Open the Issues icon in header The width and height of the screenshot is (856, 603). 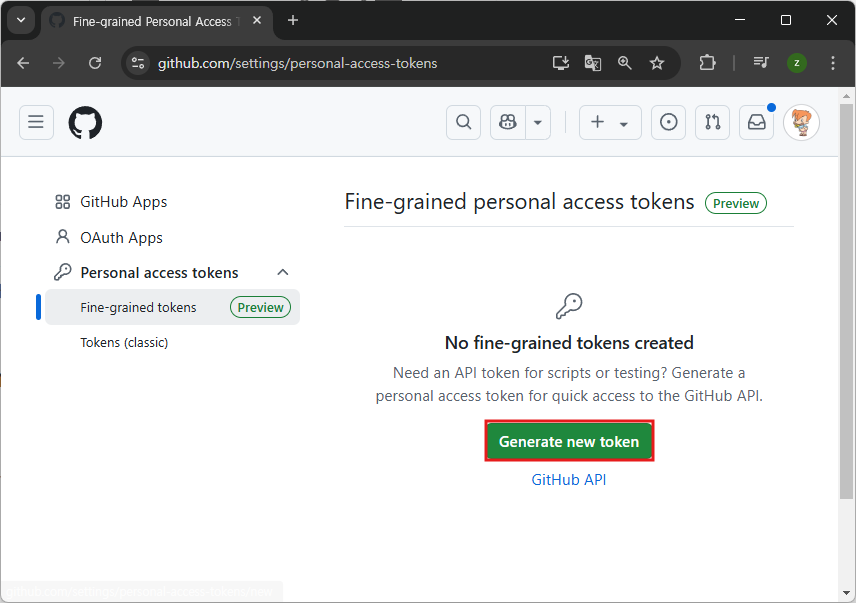pos(668,122)
